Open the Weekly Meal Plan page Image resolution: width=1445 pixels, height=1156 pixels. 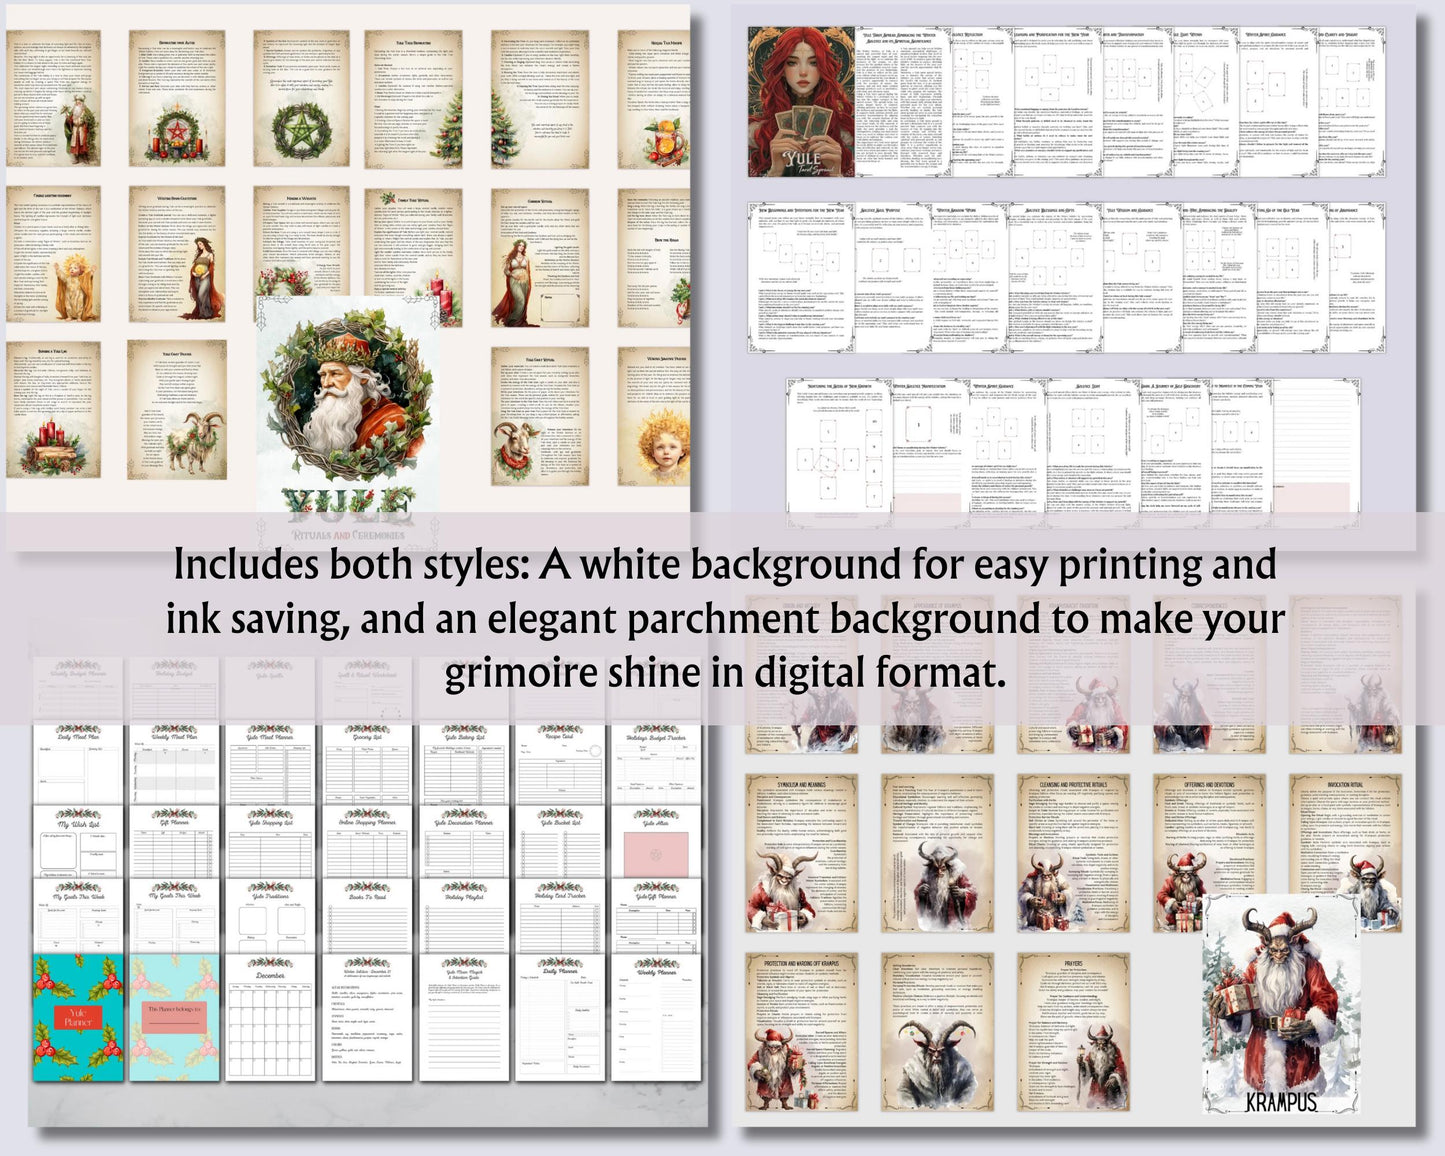click(173, 763)
